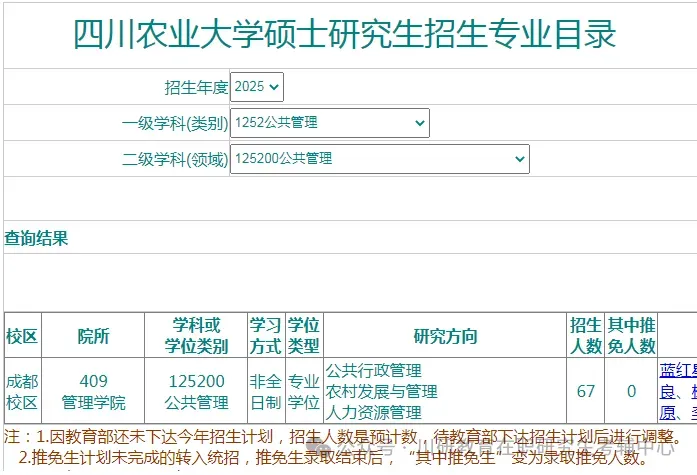Click the 学位类型 column header
This screenshot has width=697, height=475.
click(304, 335)
